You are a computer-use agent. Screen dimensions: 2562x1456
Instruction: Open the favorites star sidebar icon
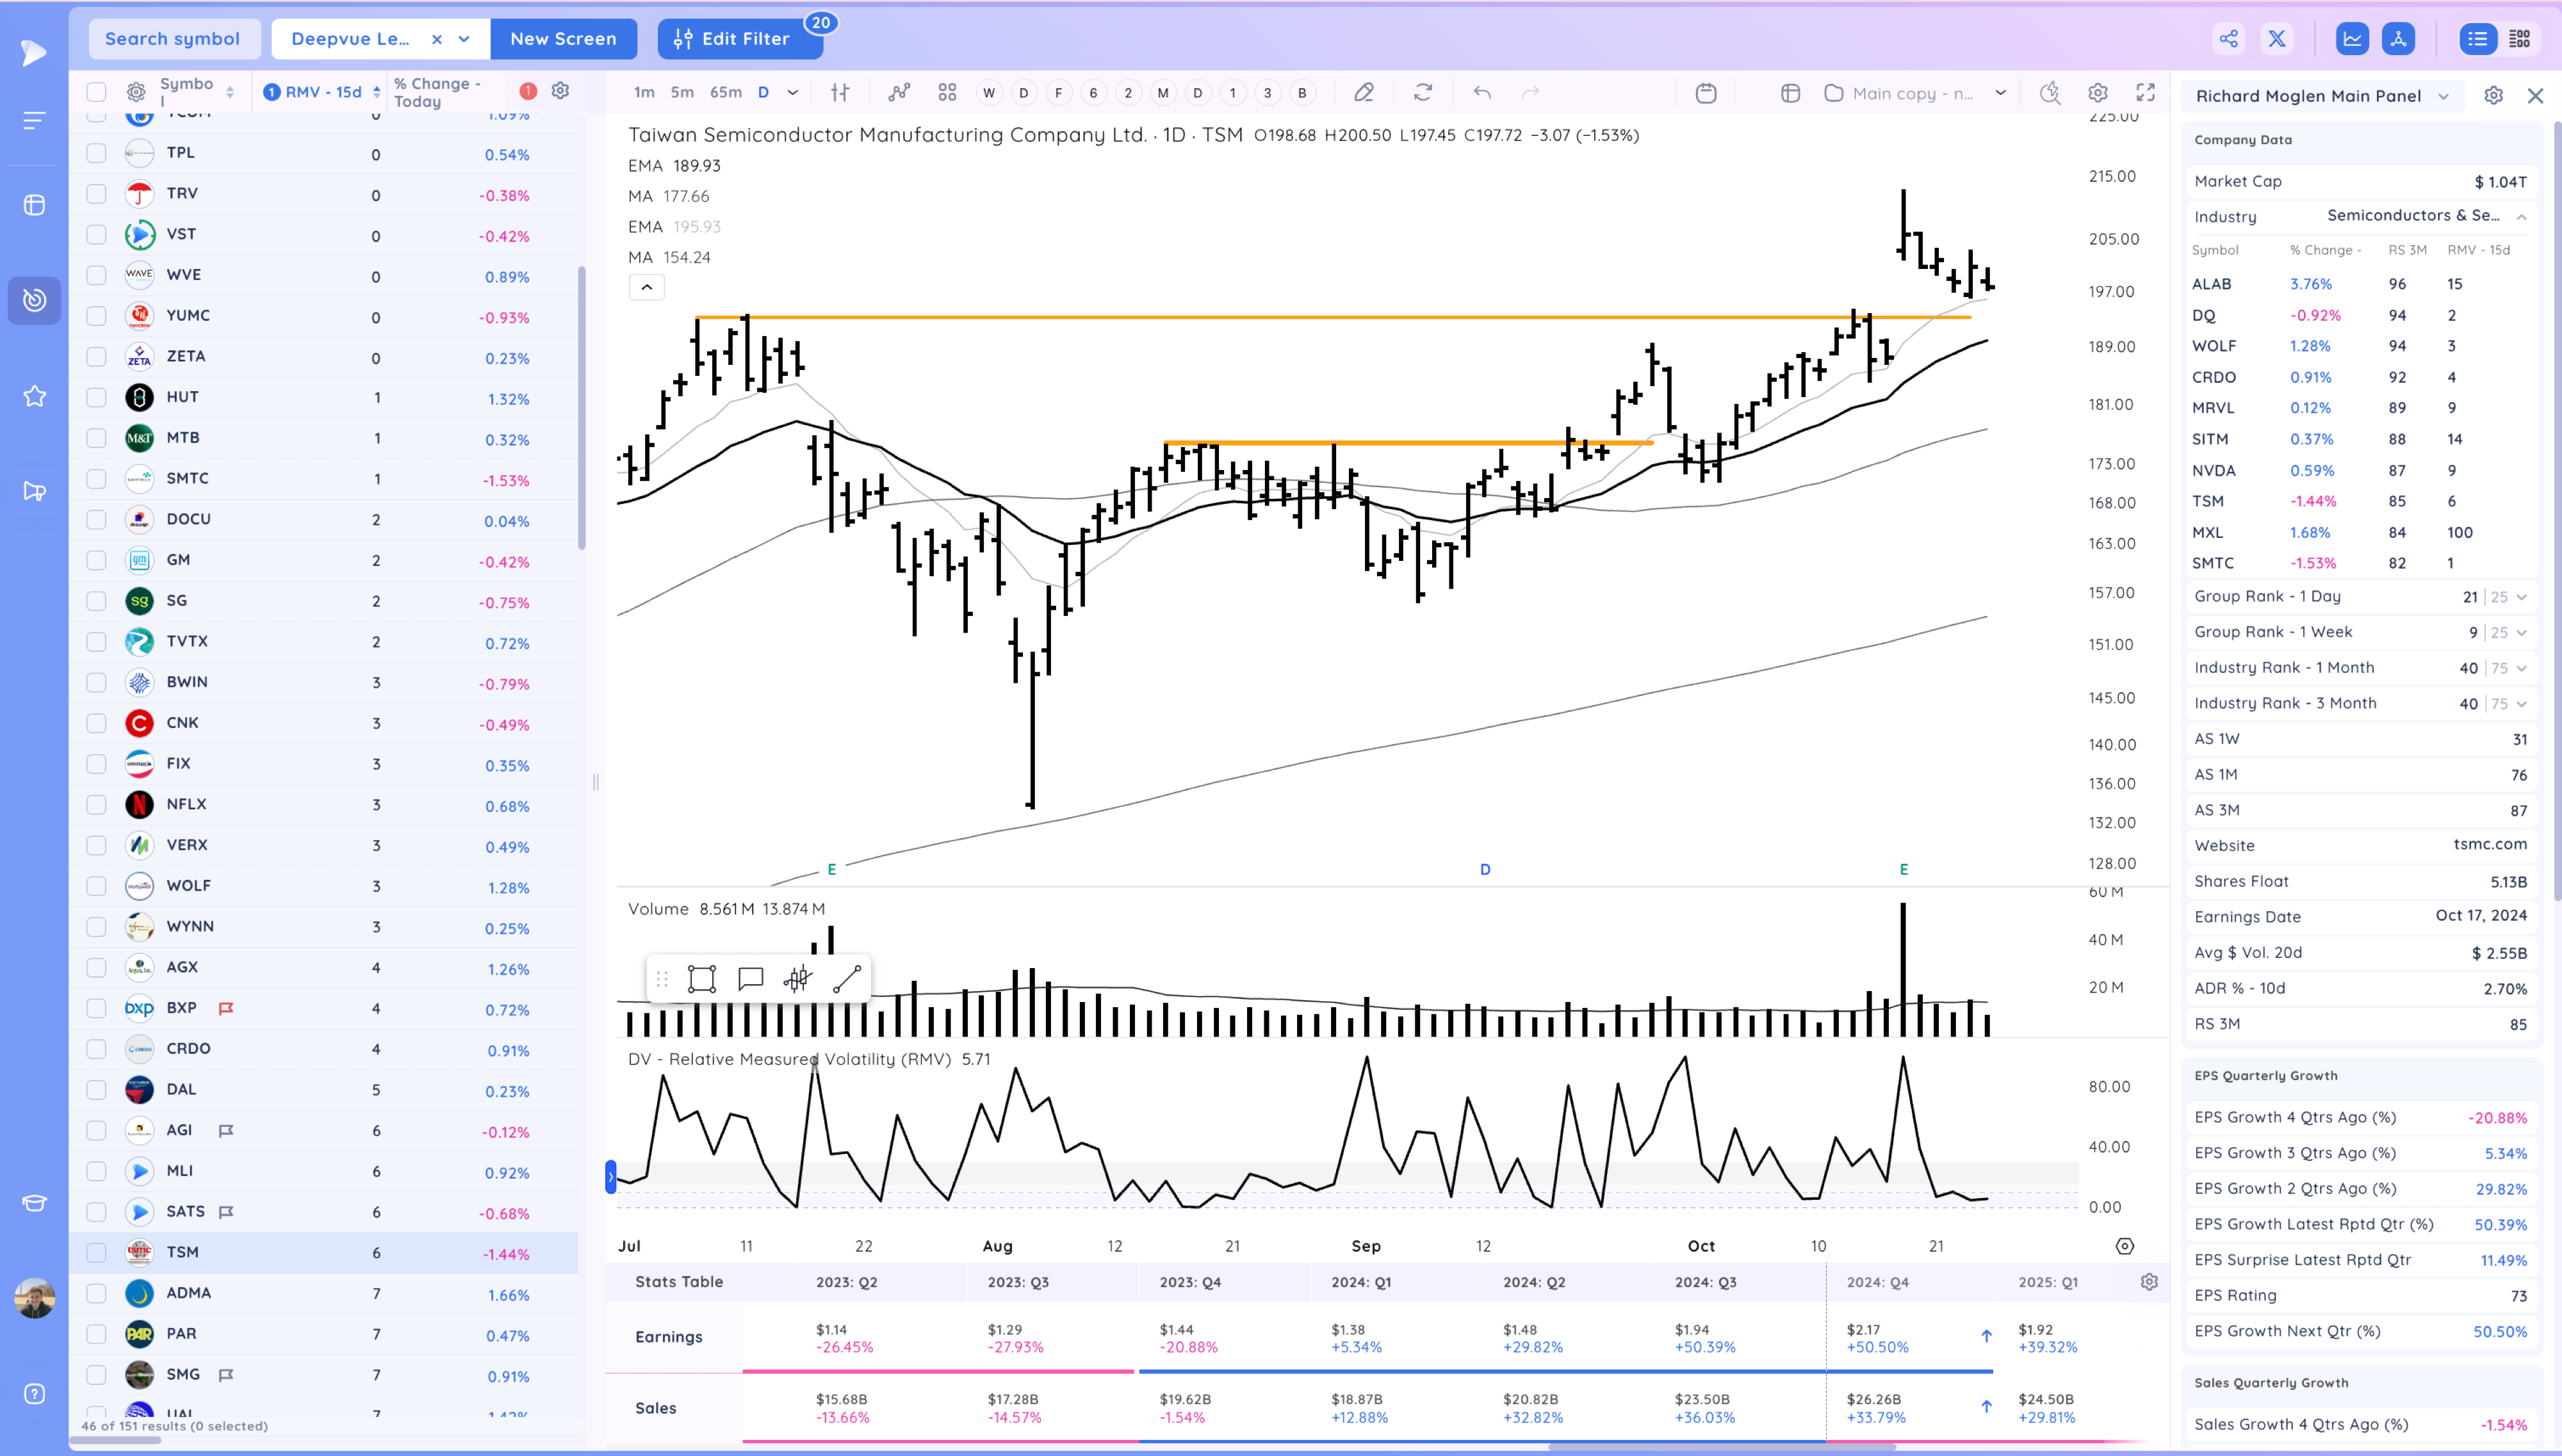tap(34, 396)
